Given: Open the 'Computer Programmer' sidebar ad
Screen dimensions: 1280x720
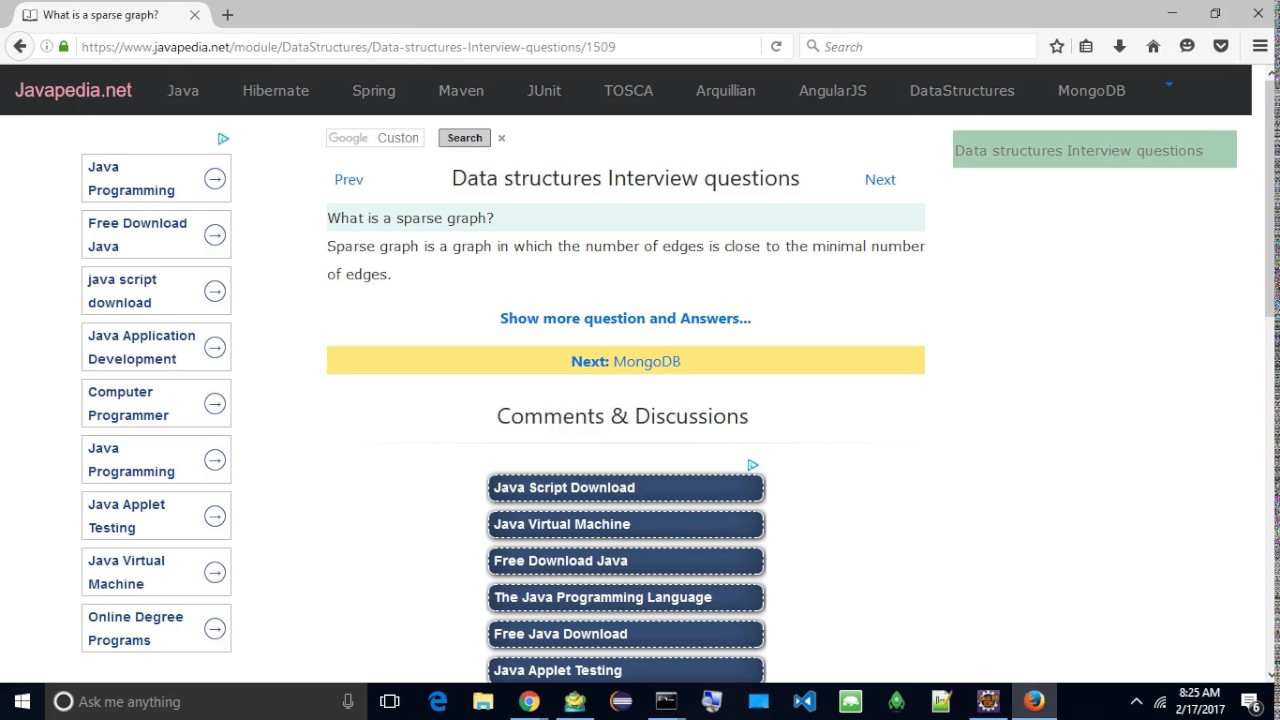Looking at the screenshot, I should (x=156, y=403).
